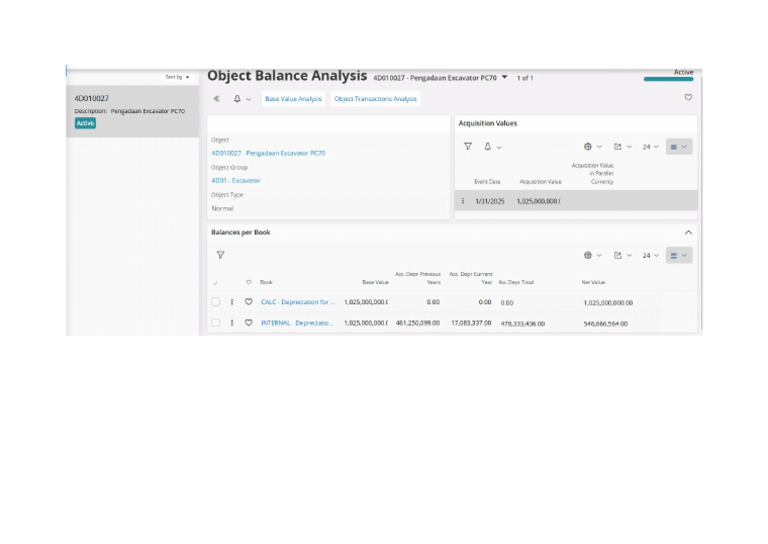
Task: Open column settings gear in Acquisition Values
Action: point(588,146)
